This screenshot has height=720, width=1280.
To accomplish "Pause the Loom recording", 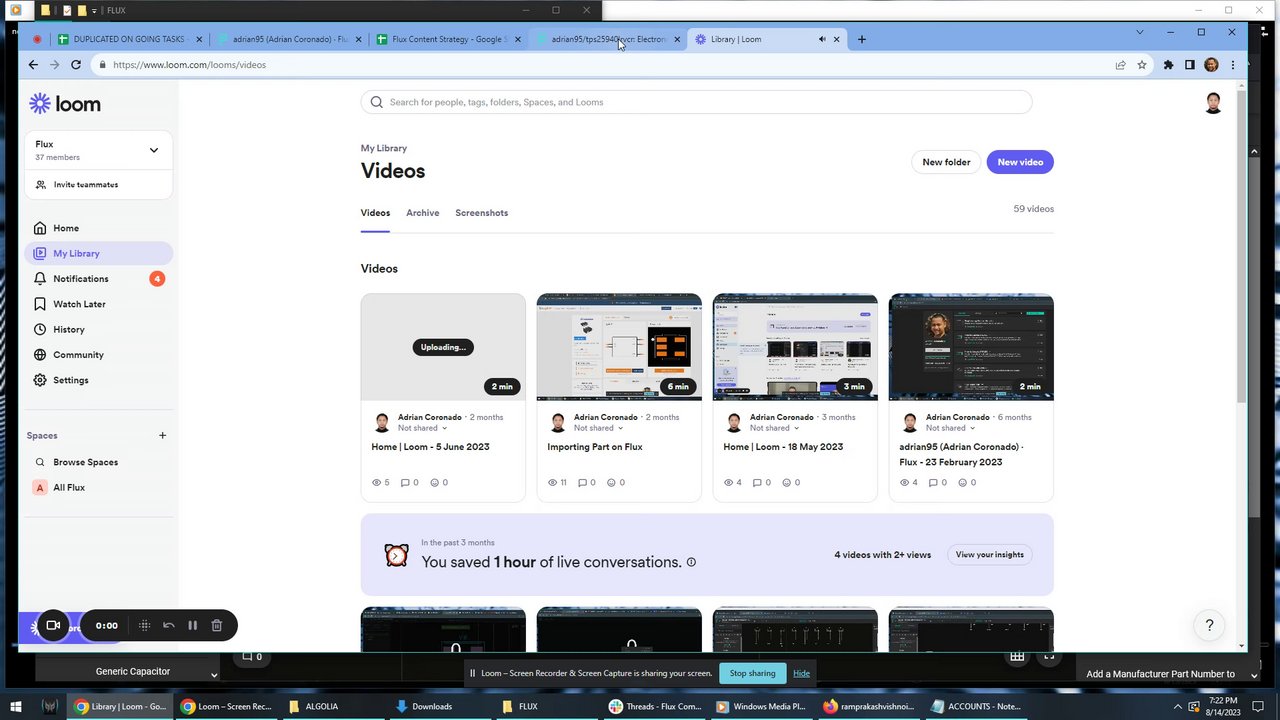I will 192,625.
